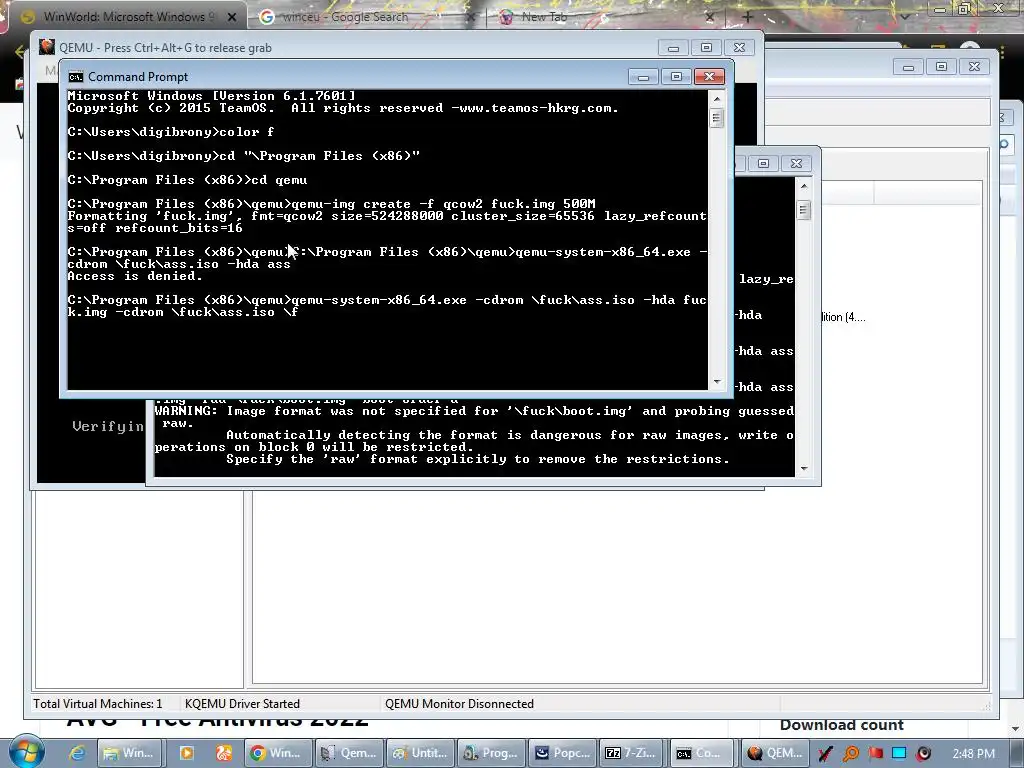Click 'Total Virtual Machines: 1' status text
Viewport: 1024px width, 768px height.
click(x=98, y=704)
